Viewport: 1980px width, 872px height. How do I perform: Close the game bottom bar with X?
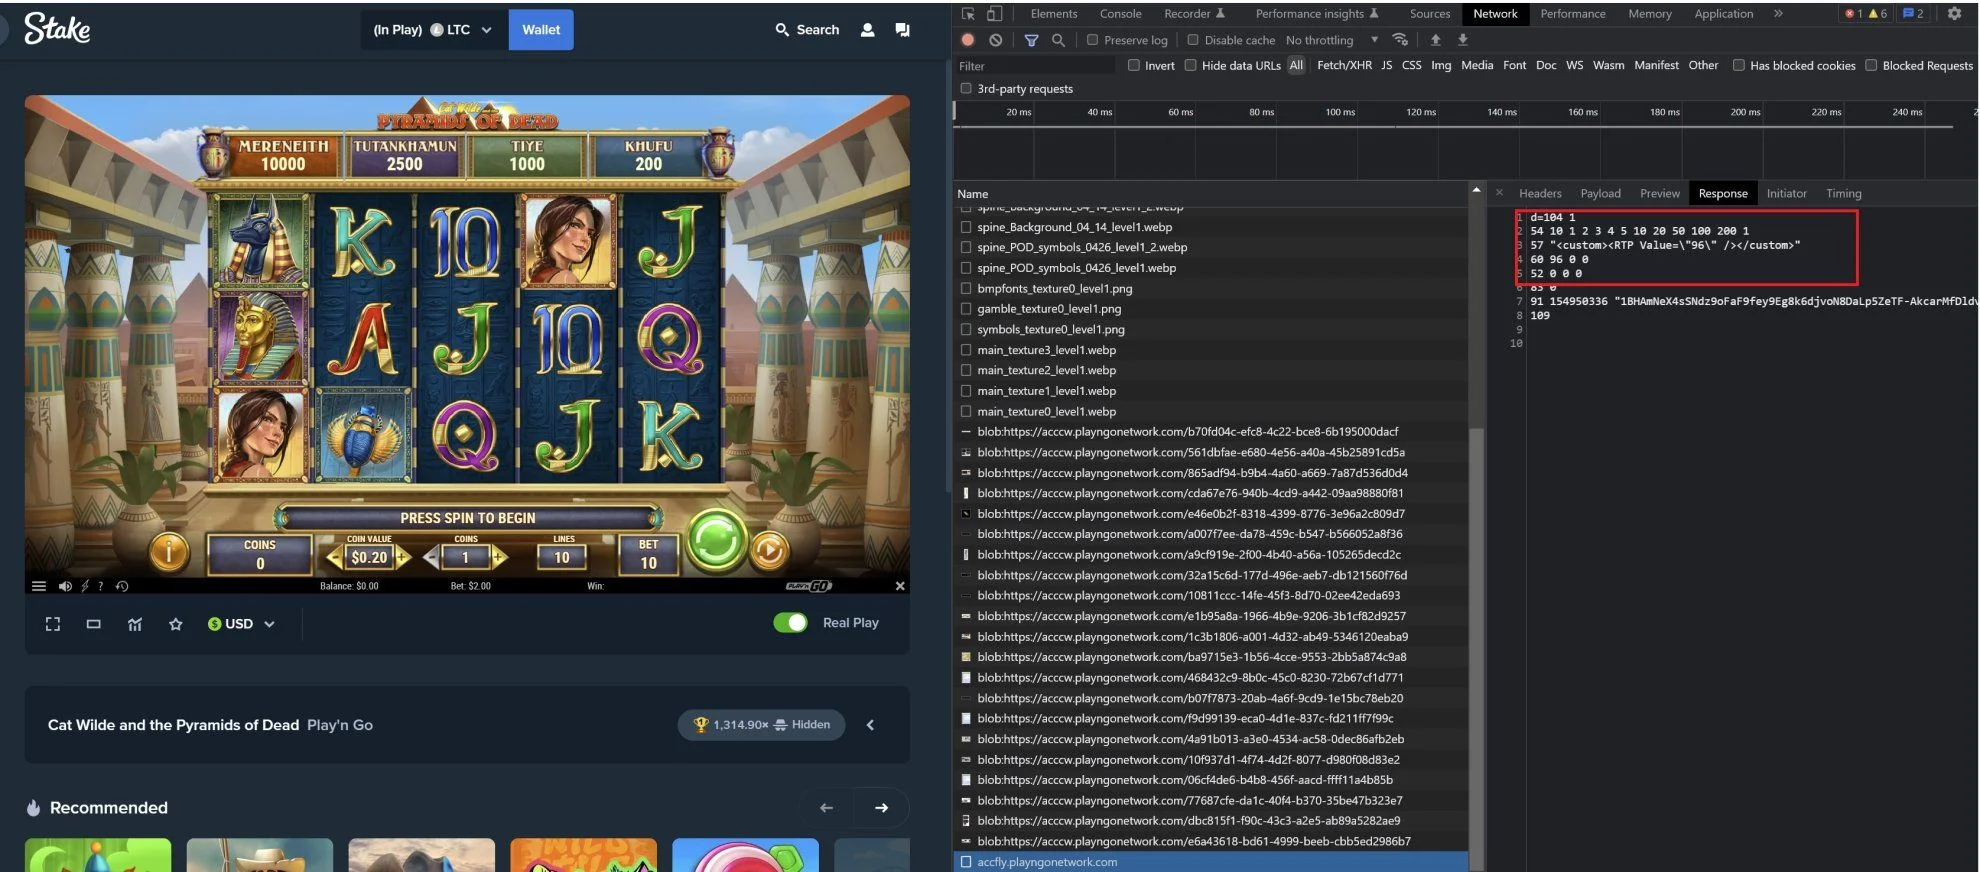(900, 586)
